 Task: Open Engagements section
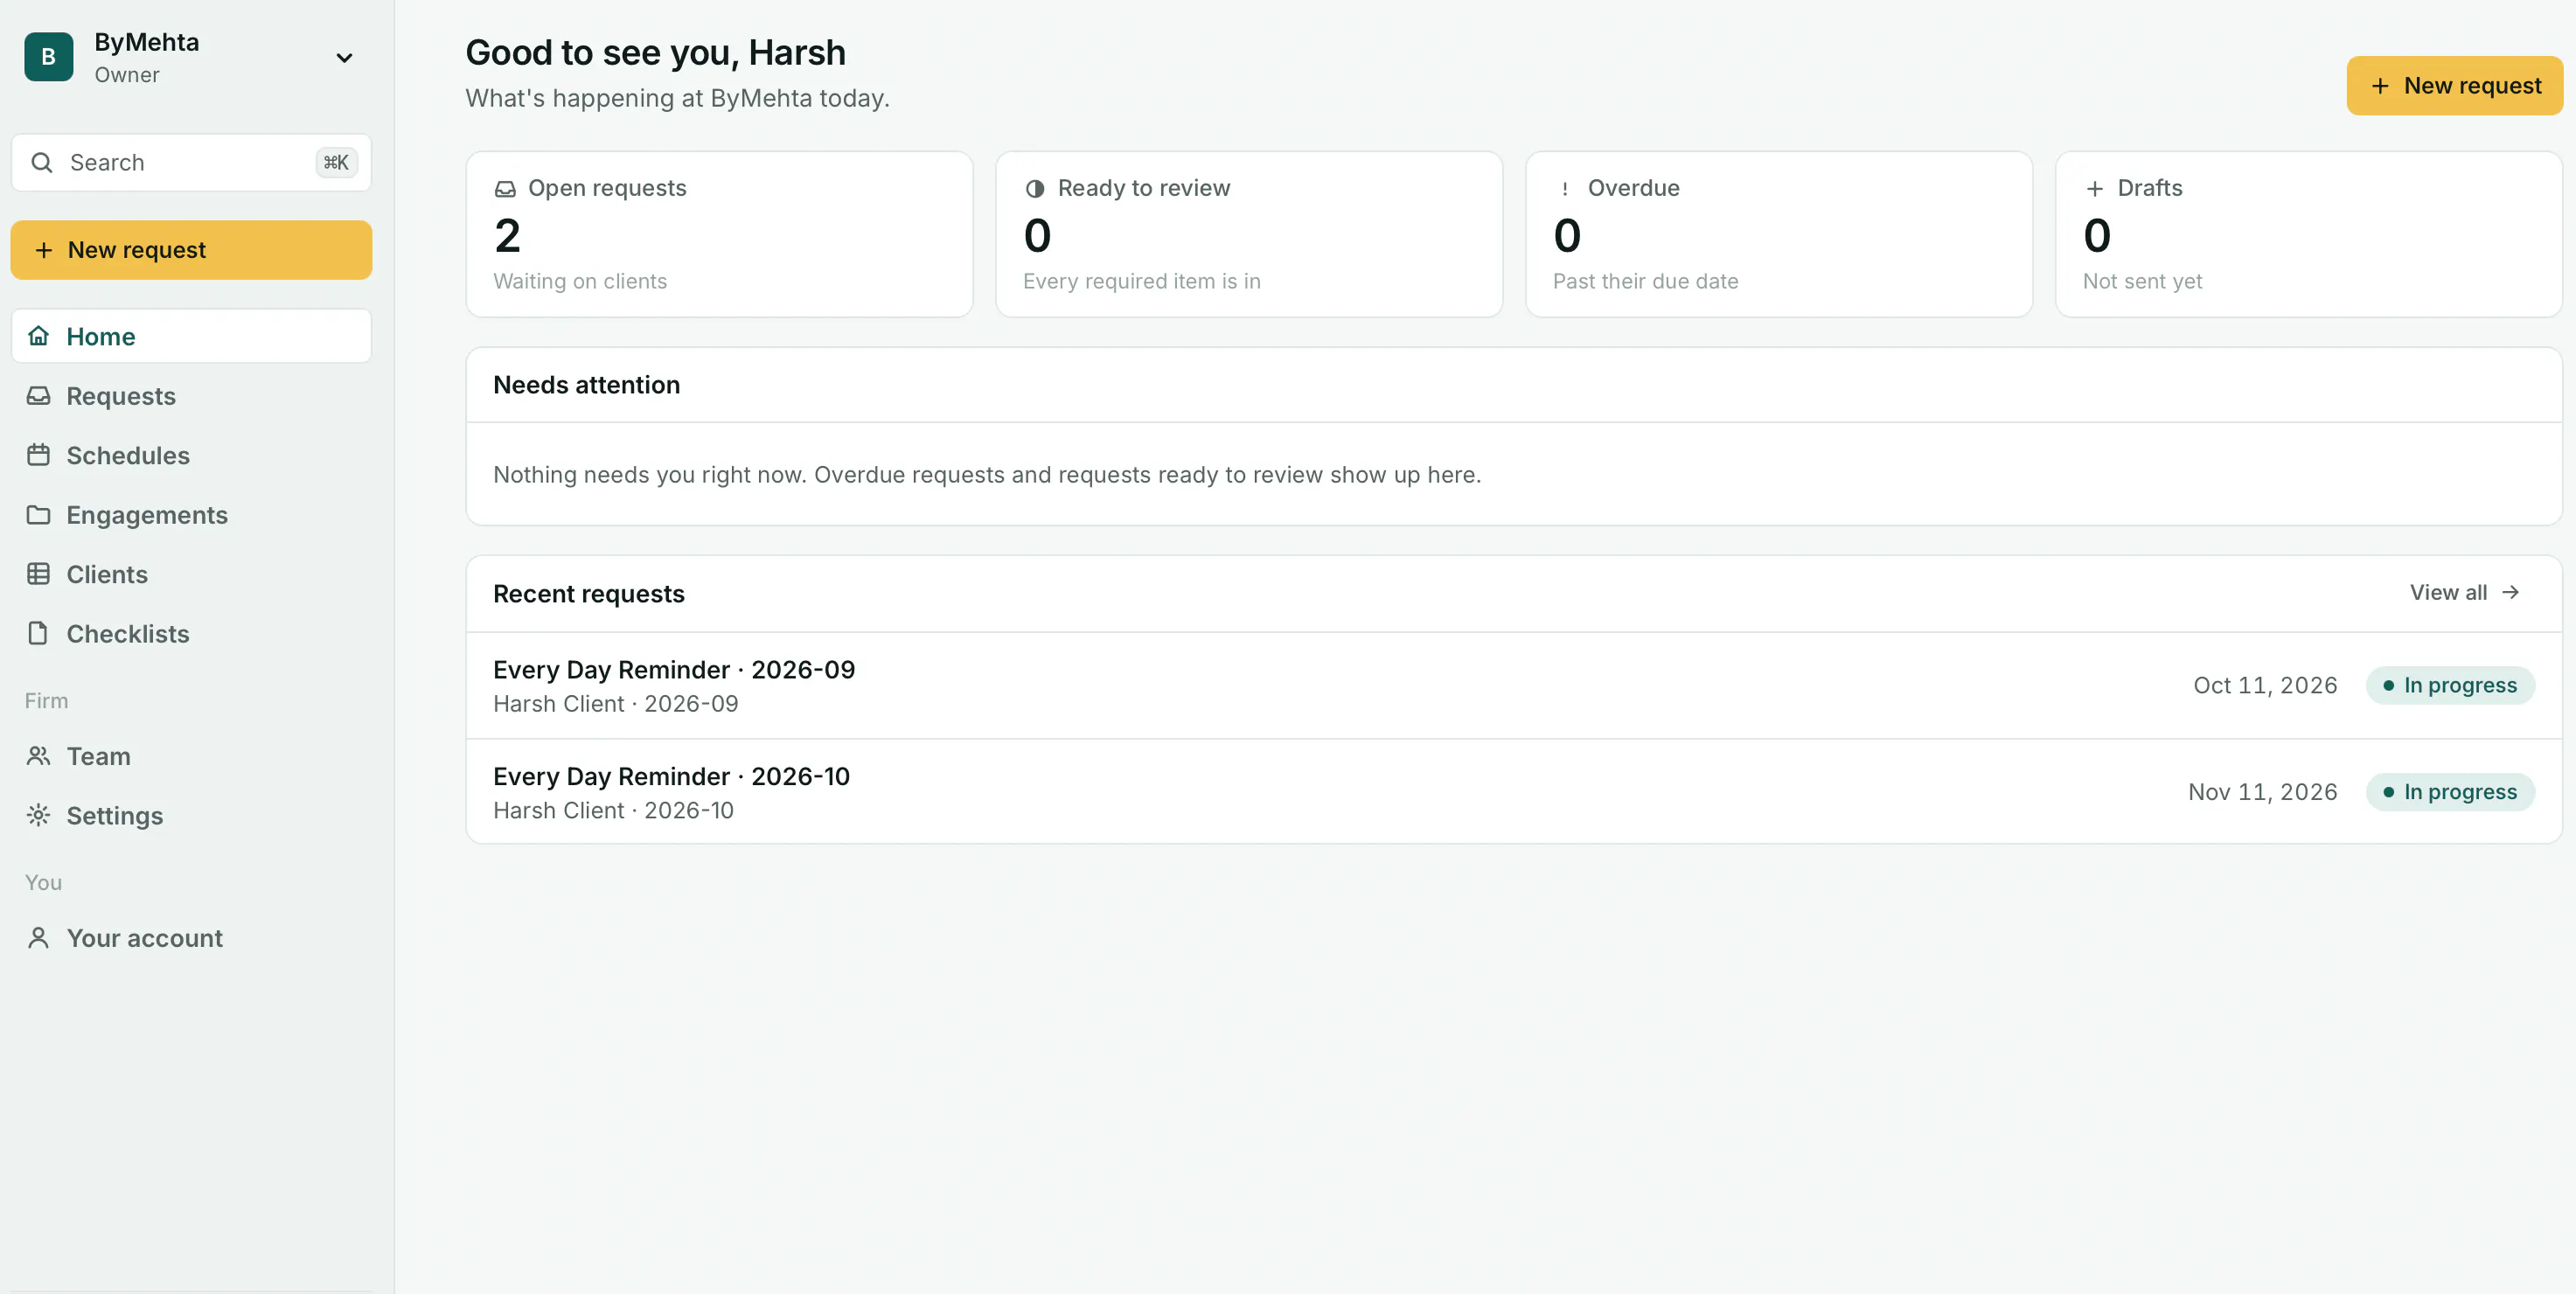pos(191,515)
